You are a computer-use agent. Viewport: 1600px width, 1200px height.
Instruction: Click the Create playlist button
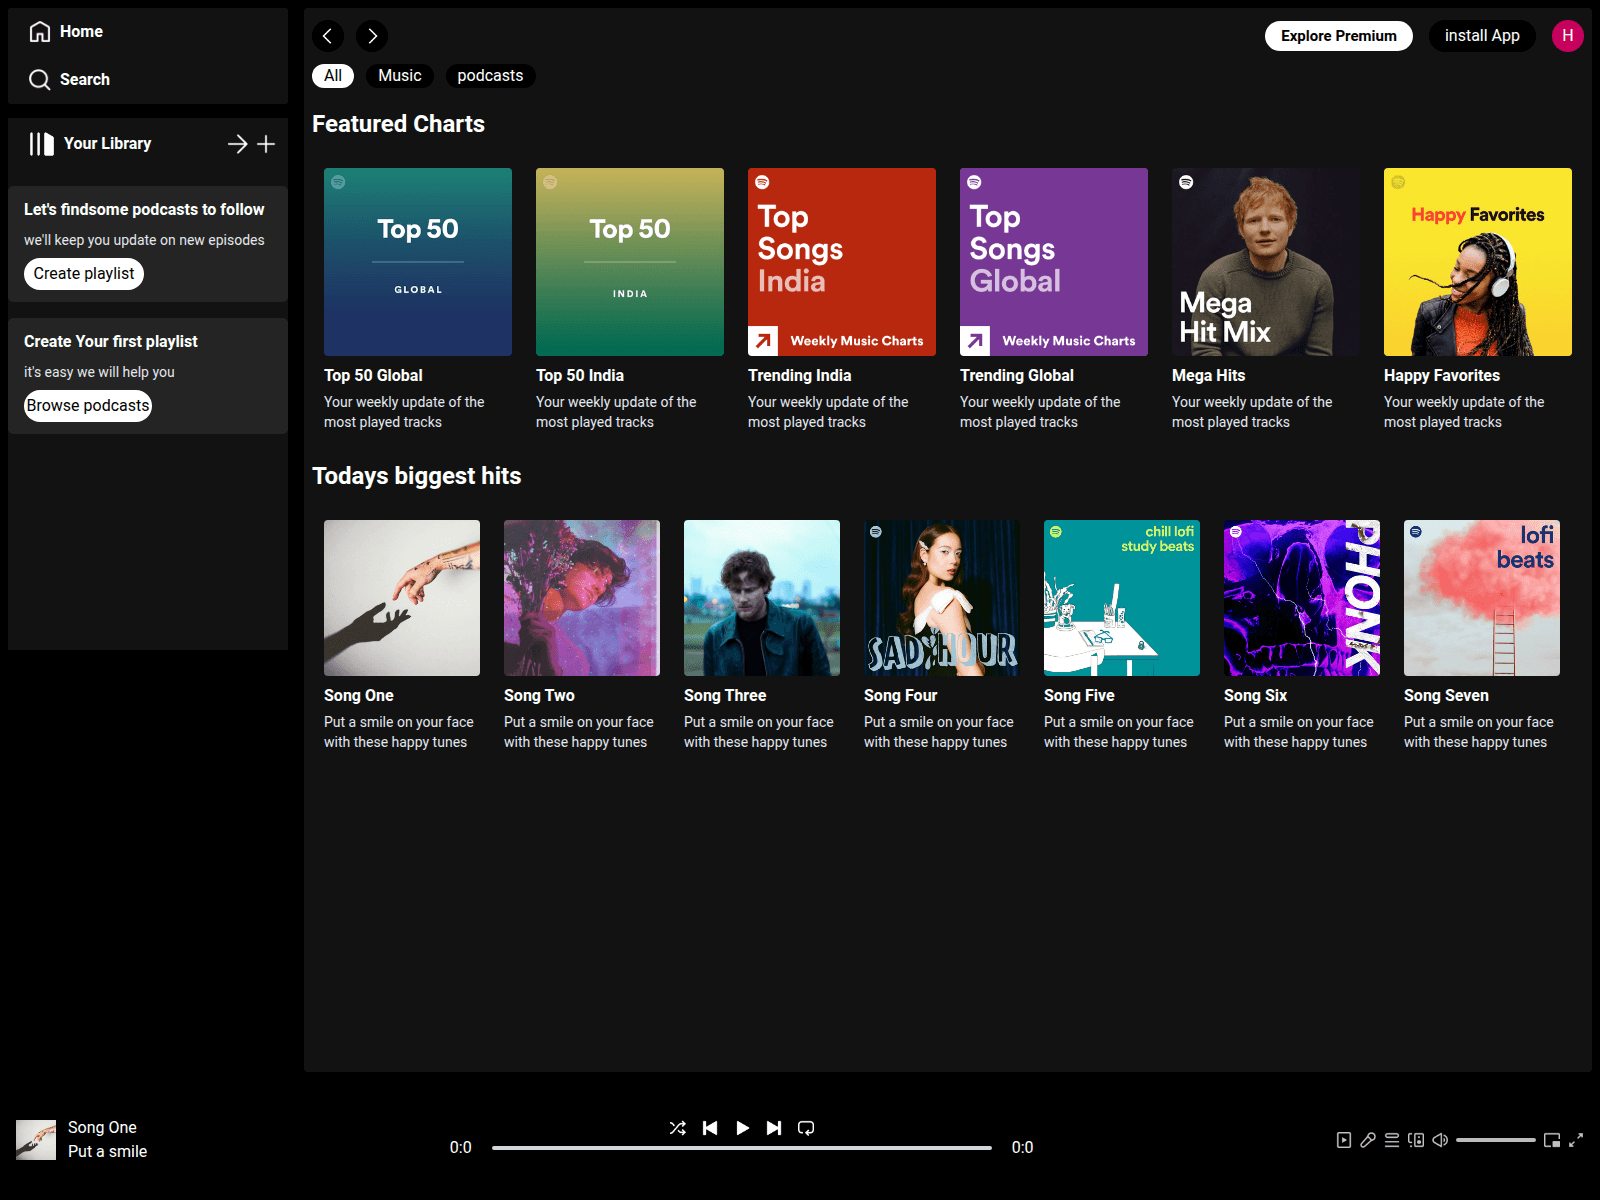pyautogui.click(x=84, y=274)
